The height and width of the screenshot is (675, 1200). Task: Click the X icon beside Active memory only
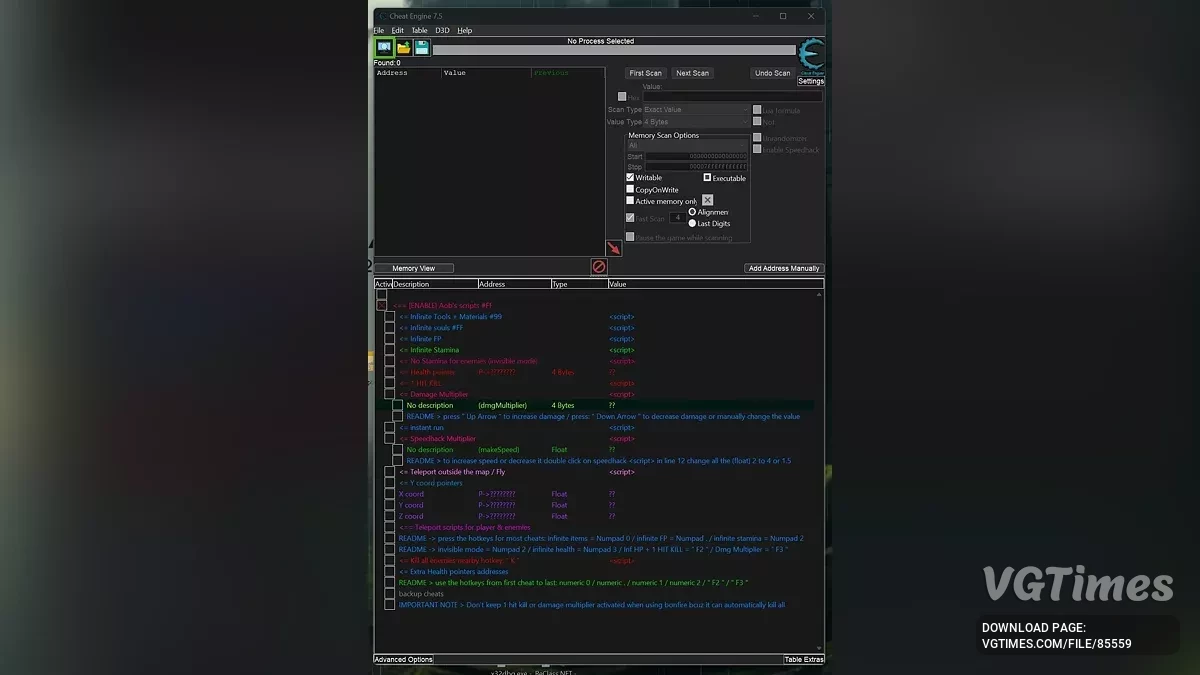pos(708,201)
